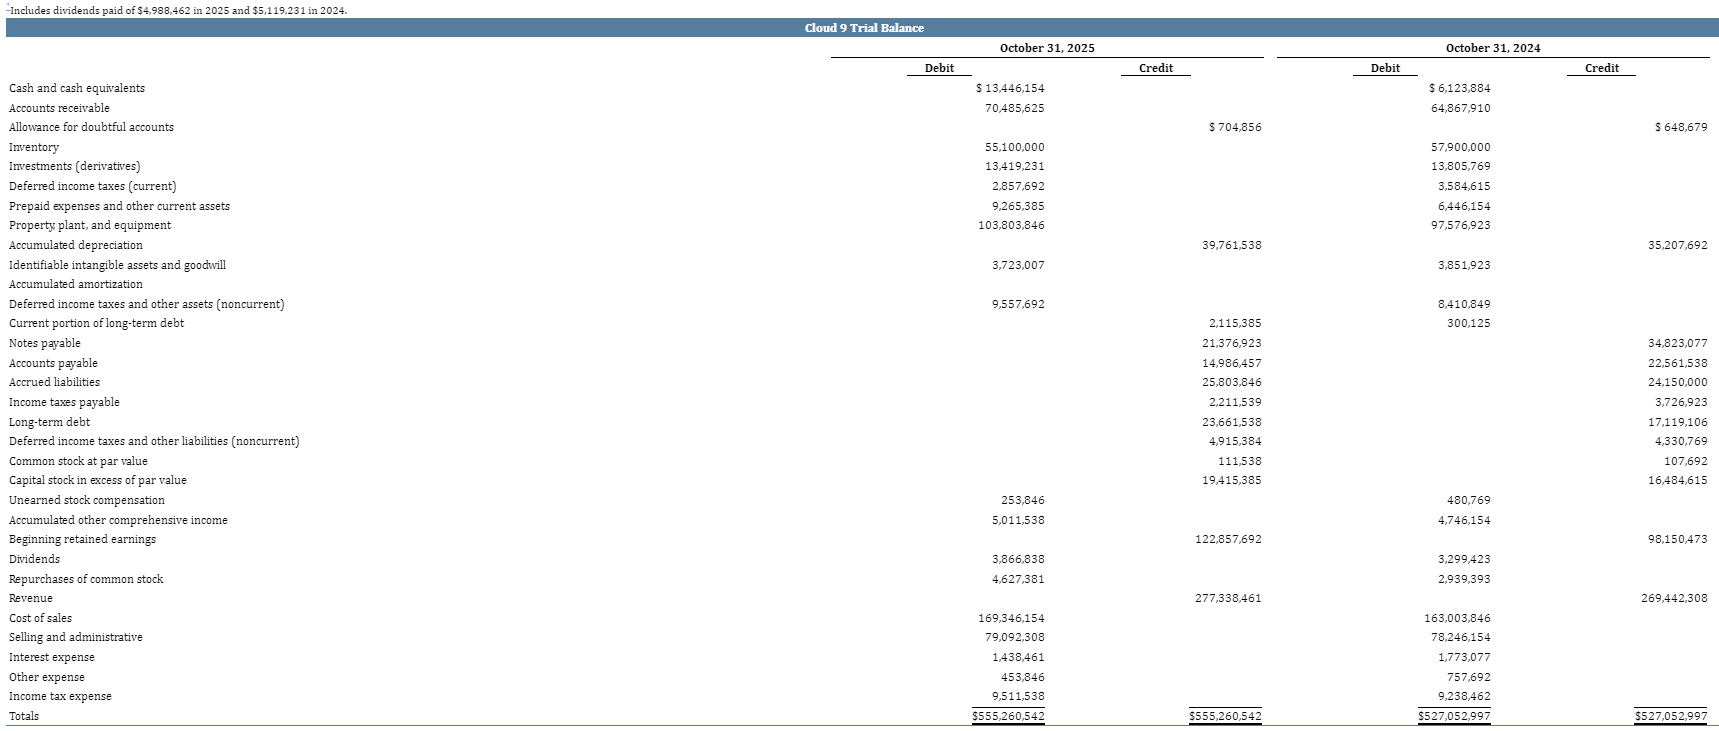Select the "Revenue" row label
This screenshot has width=1719, height=731.
click(x=31, y=598)
